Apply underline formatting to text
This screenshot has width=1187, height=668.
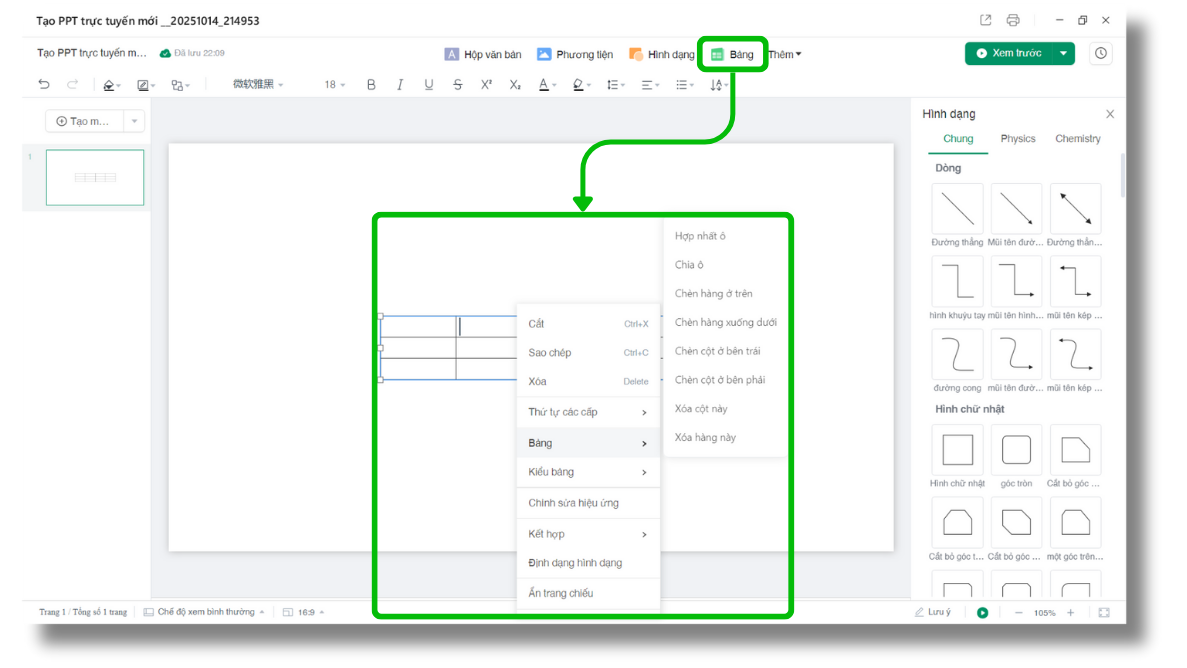[x=429, y=85]
